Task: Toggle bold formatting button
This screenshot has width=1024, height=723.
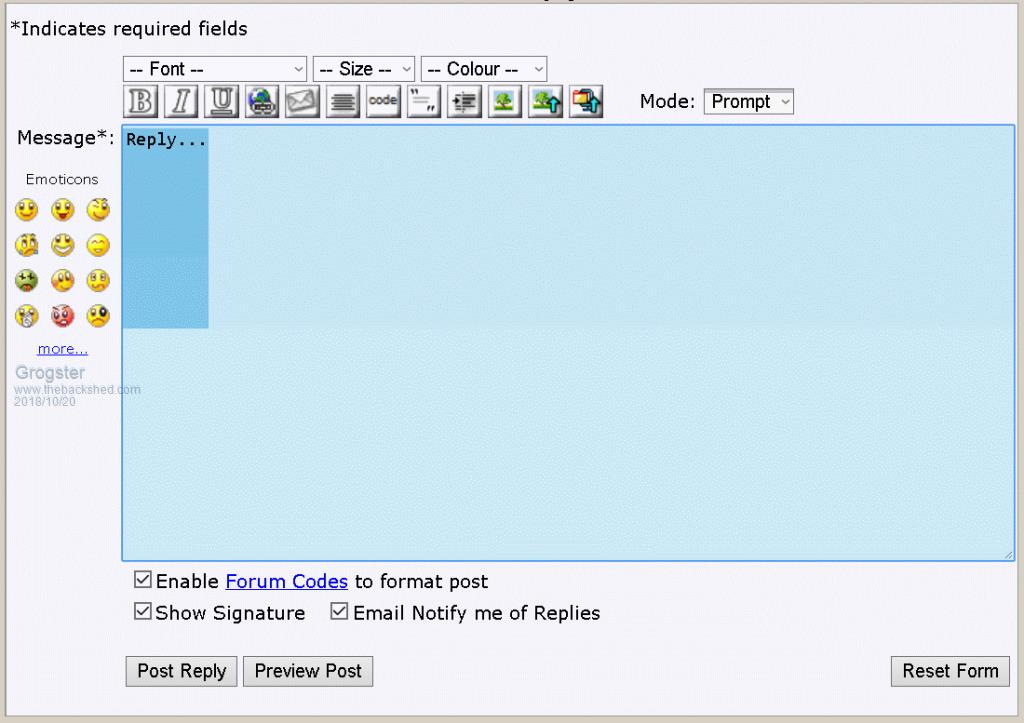Action: (142, 102)
